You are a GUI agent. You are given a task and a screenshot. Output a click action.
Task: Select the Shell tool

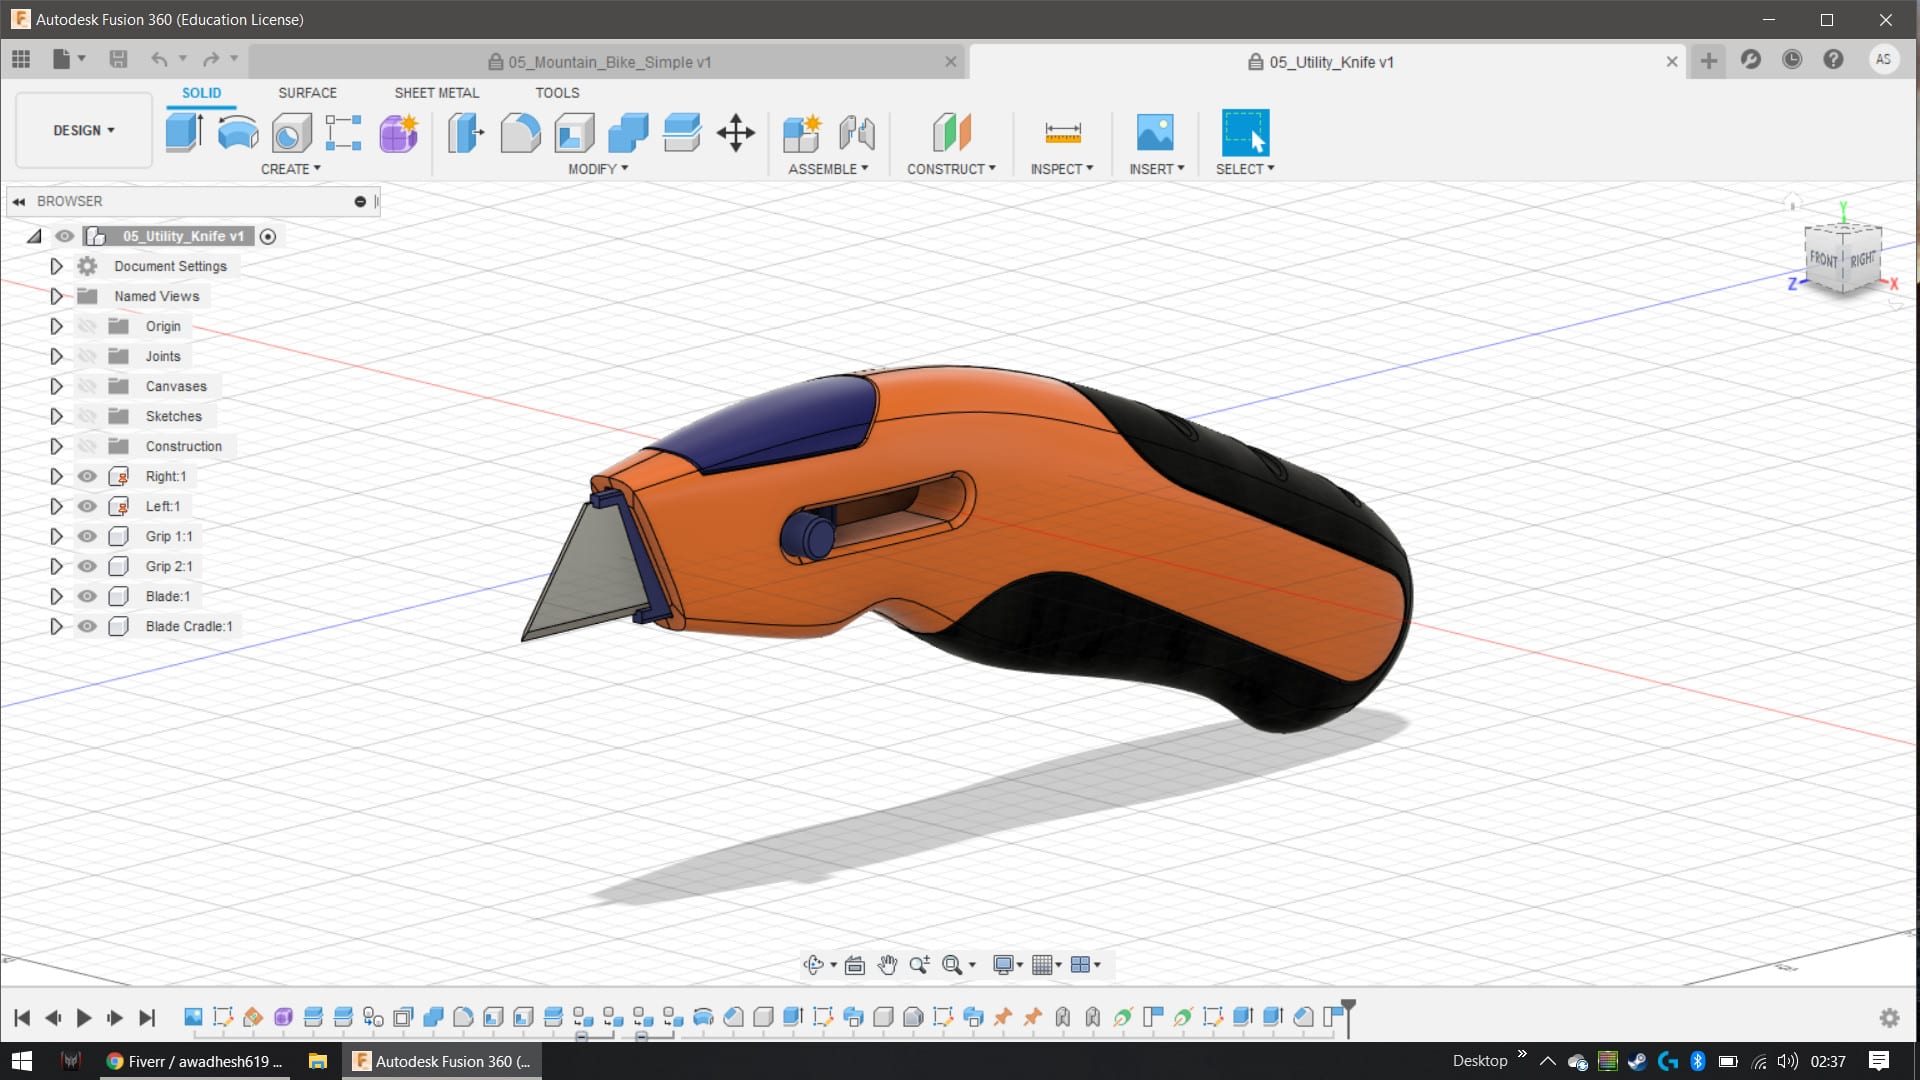click(574, 132)
